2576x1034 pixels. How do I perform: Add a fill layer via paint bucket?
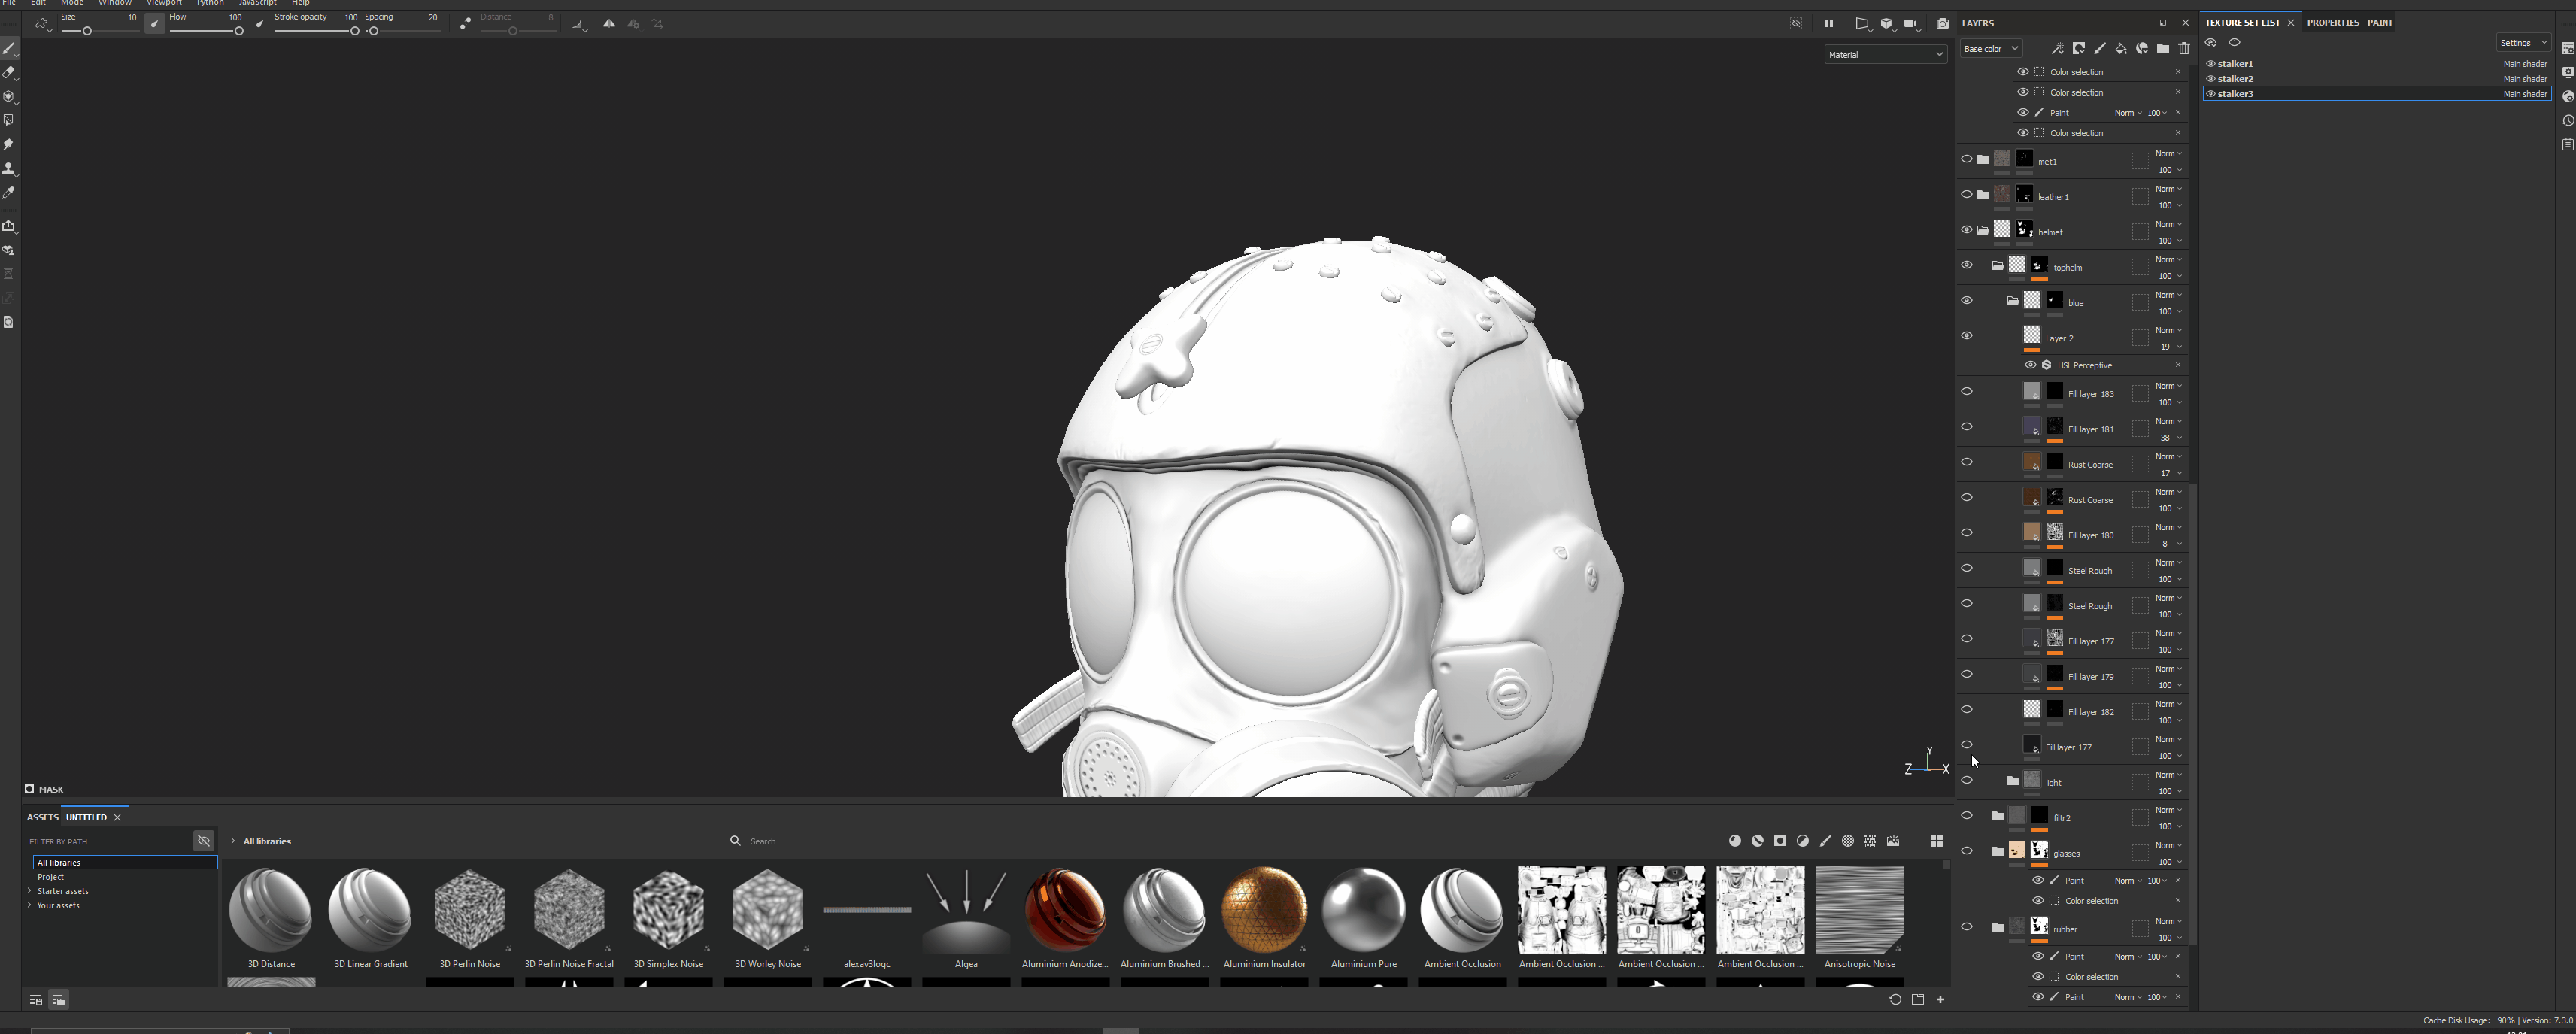pyautogui.click(x=2120, y=48)
